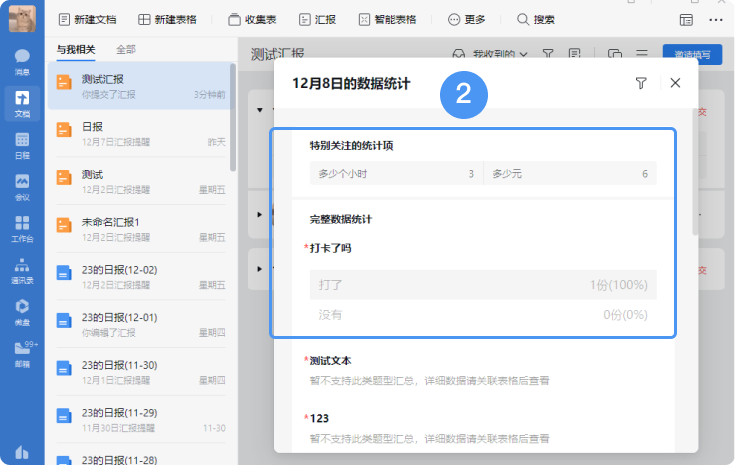
Task: Open the 邮箱 mail sidebar icon
Action: 22,354
